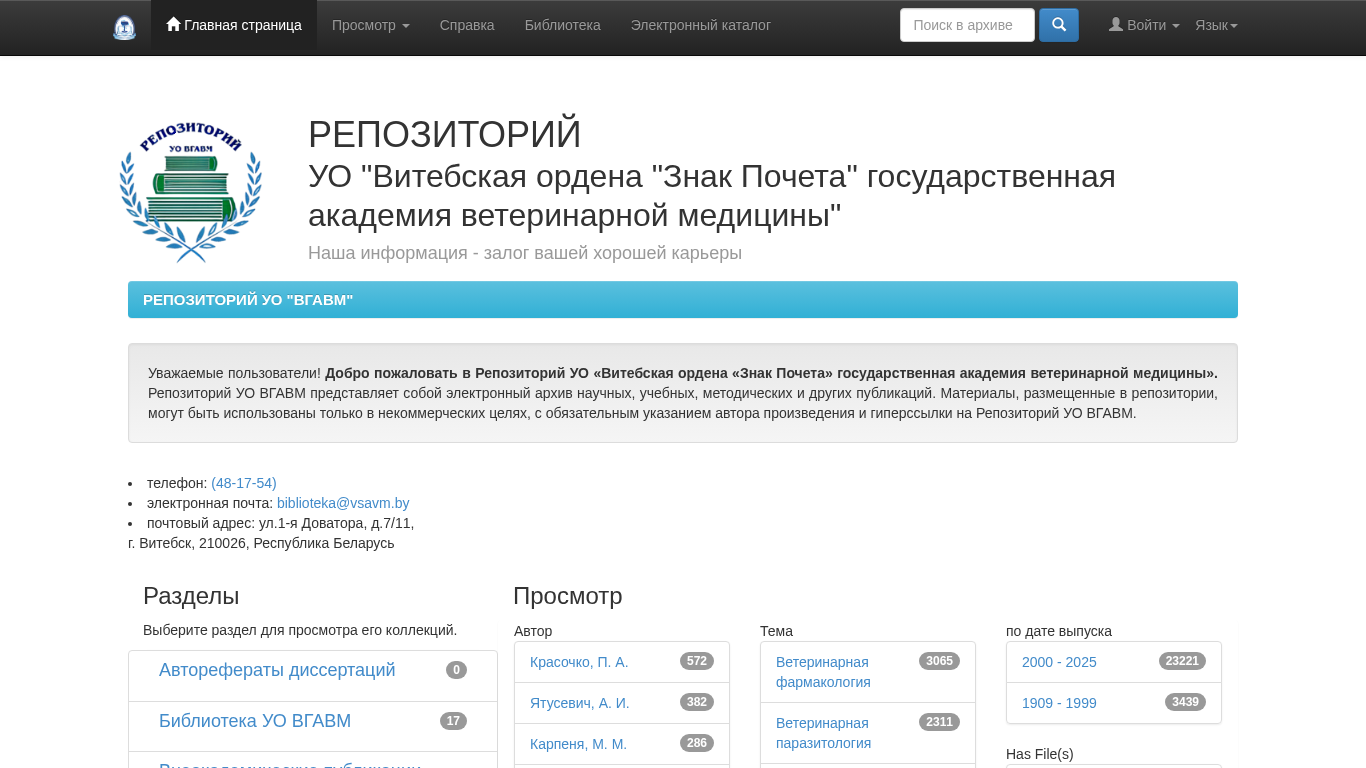Open Библиотека УО ВГАВМ section
Image resolution: width=1366 pixels, height=768 pixels.
pos(255,721)
